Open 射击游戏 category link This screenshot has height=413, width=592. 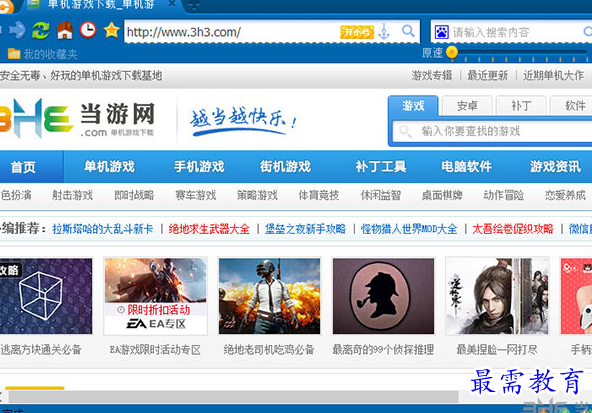72,195
